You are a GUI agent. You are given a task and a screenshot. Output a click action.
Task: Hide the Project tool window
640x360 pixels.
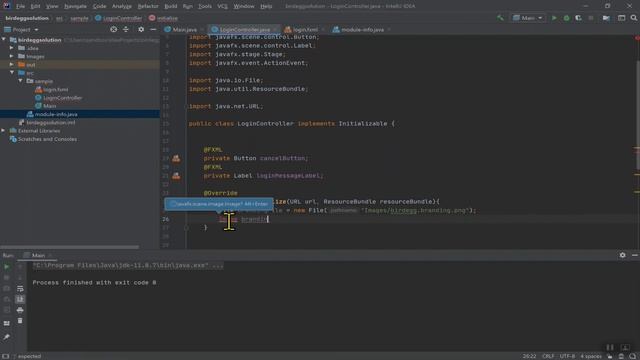[153, 29]
